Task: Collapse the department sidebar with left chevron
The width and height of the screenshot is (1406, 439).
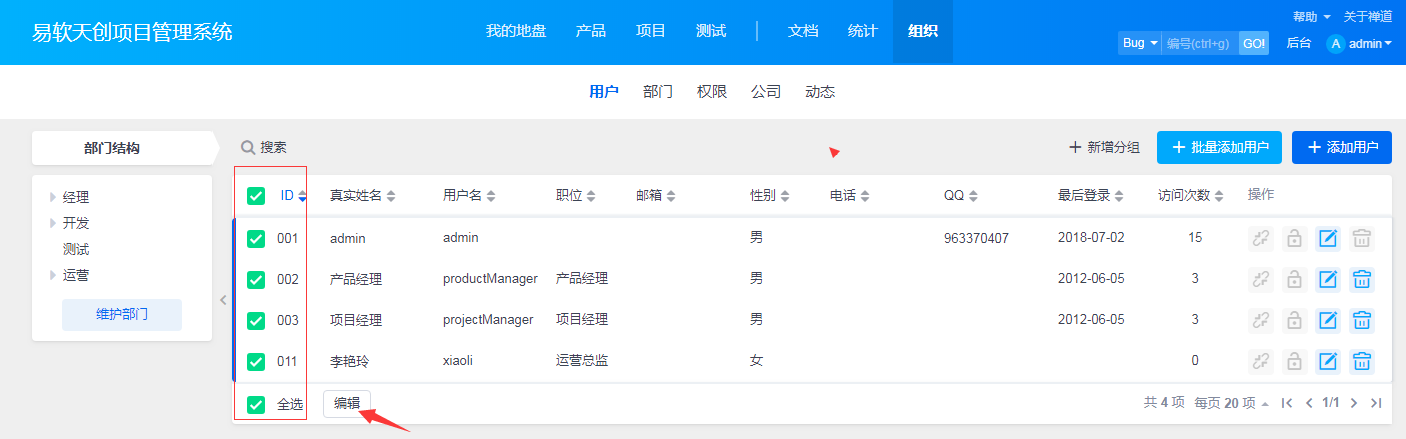Action: tap(223, 300)
